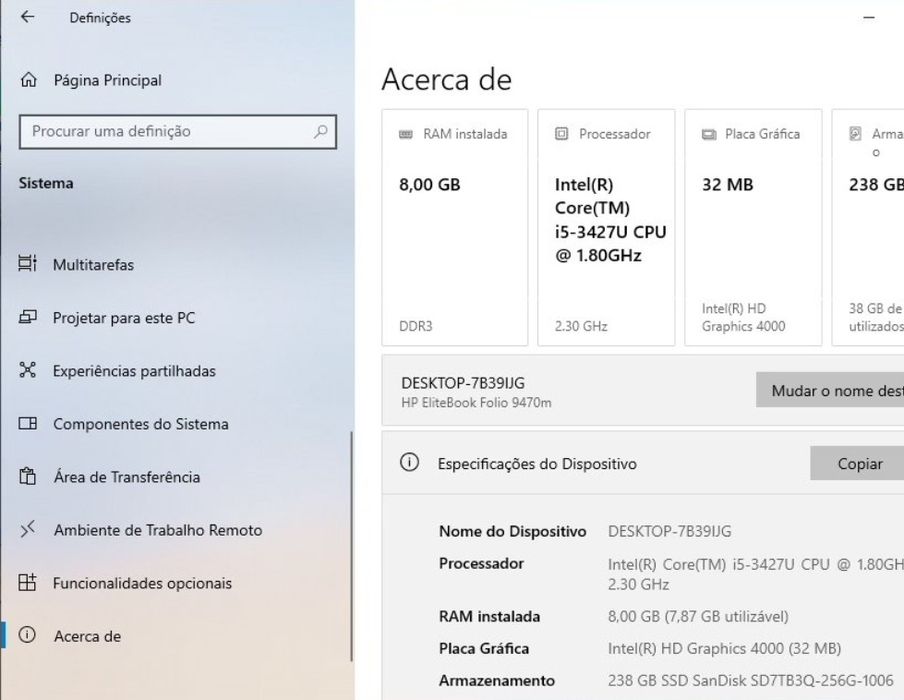Click the Processador i5-3427U card
Image resolution: width=904 pixels, height=700 pixels.
607,228
